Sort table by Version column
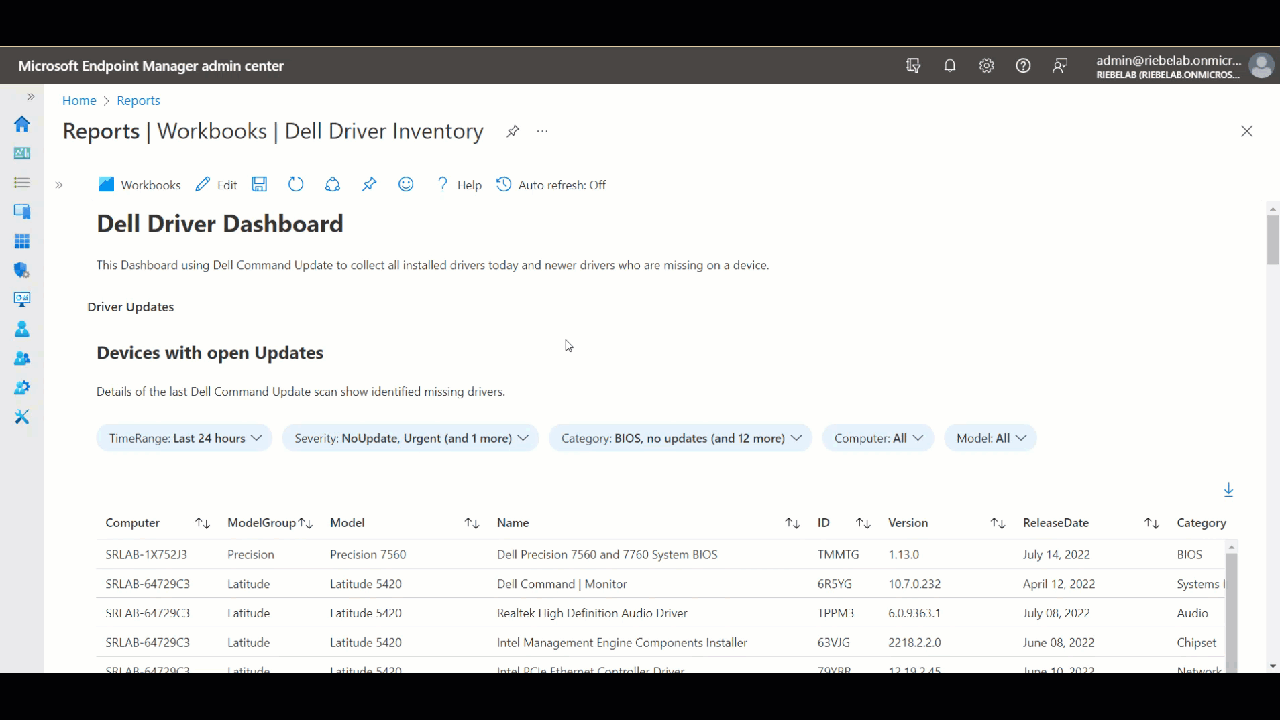The image size is (1280, 720). pos(998,523)
